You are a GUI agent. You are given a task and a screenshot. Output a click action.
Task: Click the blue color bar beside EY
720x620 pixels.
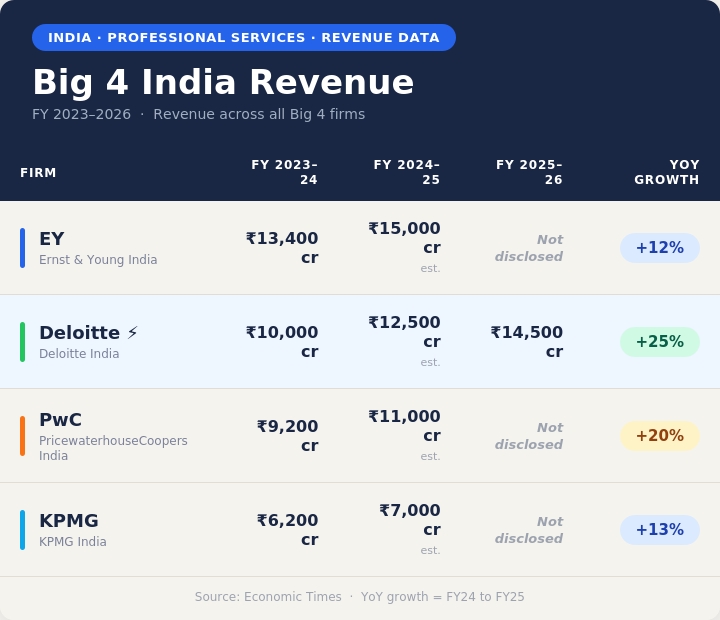(x=22, y=248)
